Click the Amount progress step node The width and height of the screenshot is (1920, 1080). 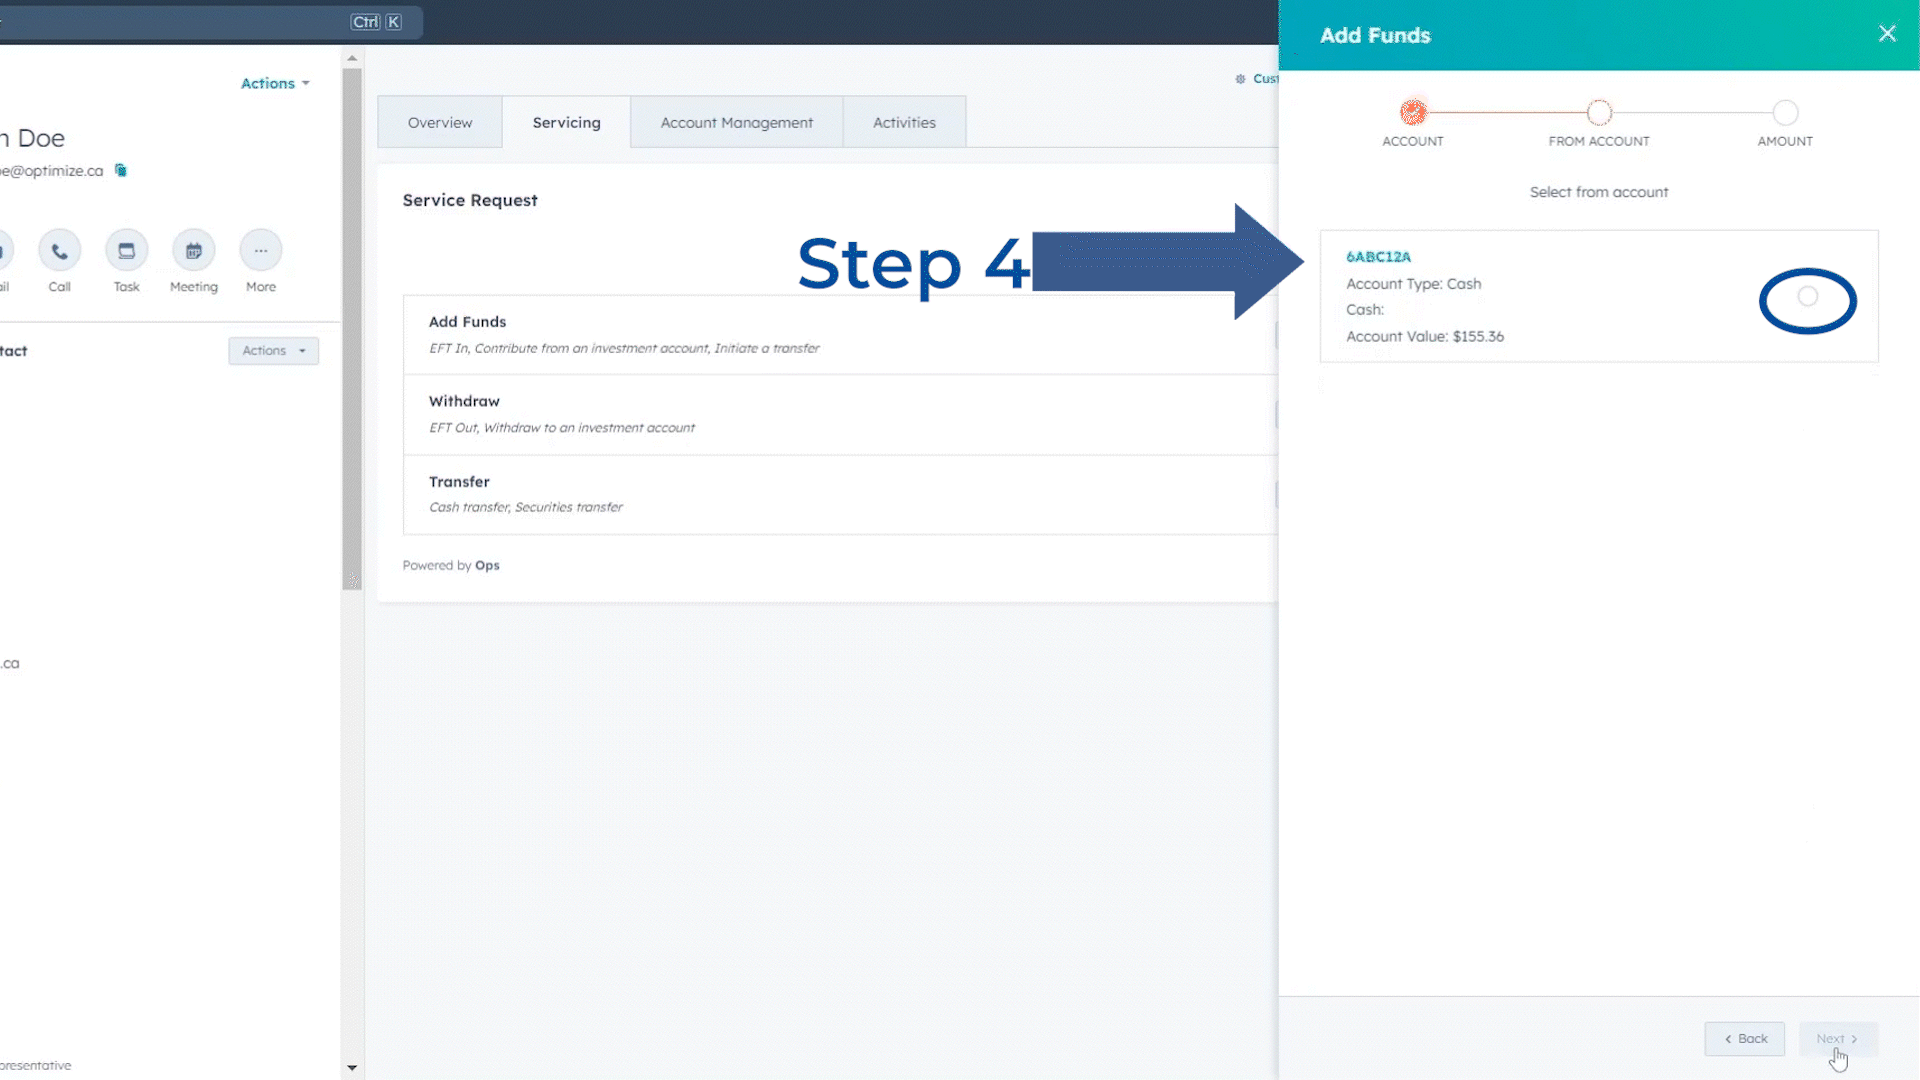pyautogui.click(x=1785, y=112)
